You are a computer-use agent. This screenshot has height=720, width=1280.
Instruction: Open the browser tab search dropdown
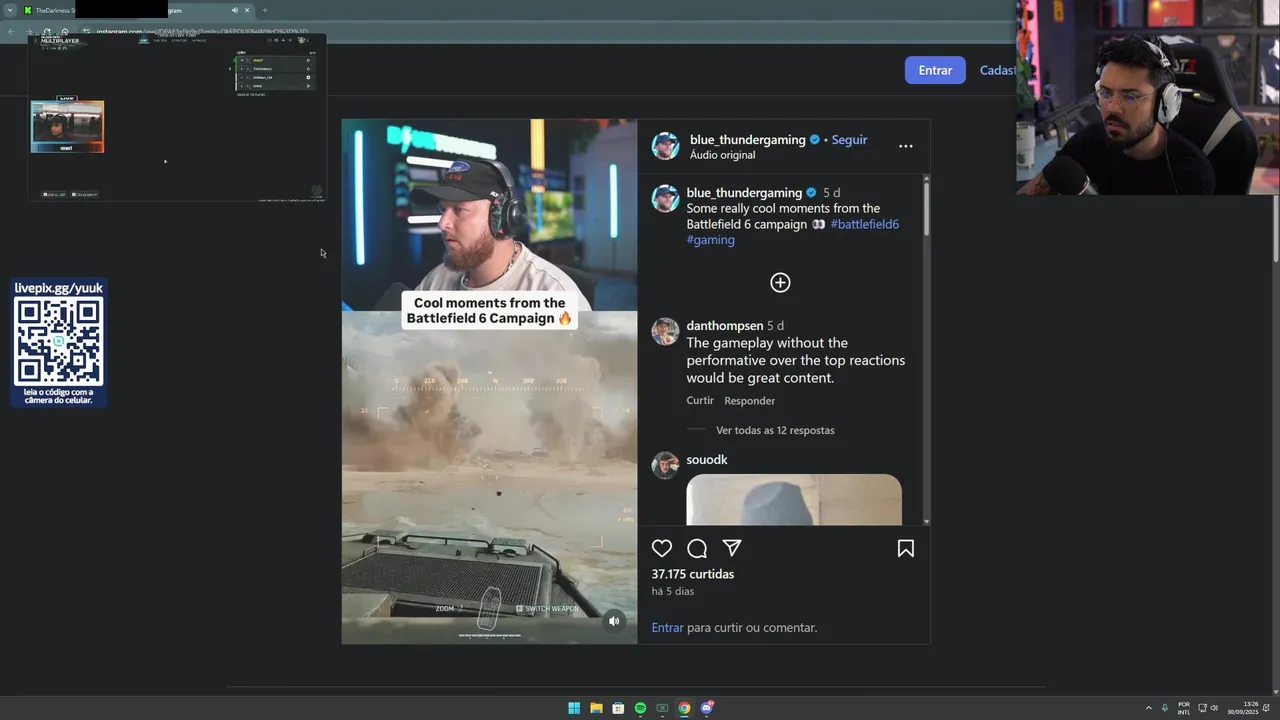point(10,10)
